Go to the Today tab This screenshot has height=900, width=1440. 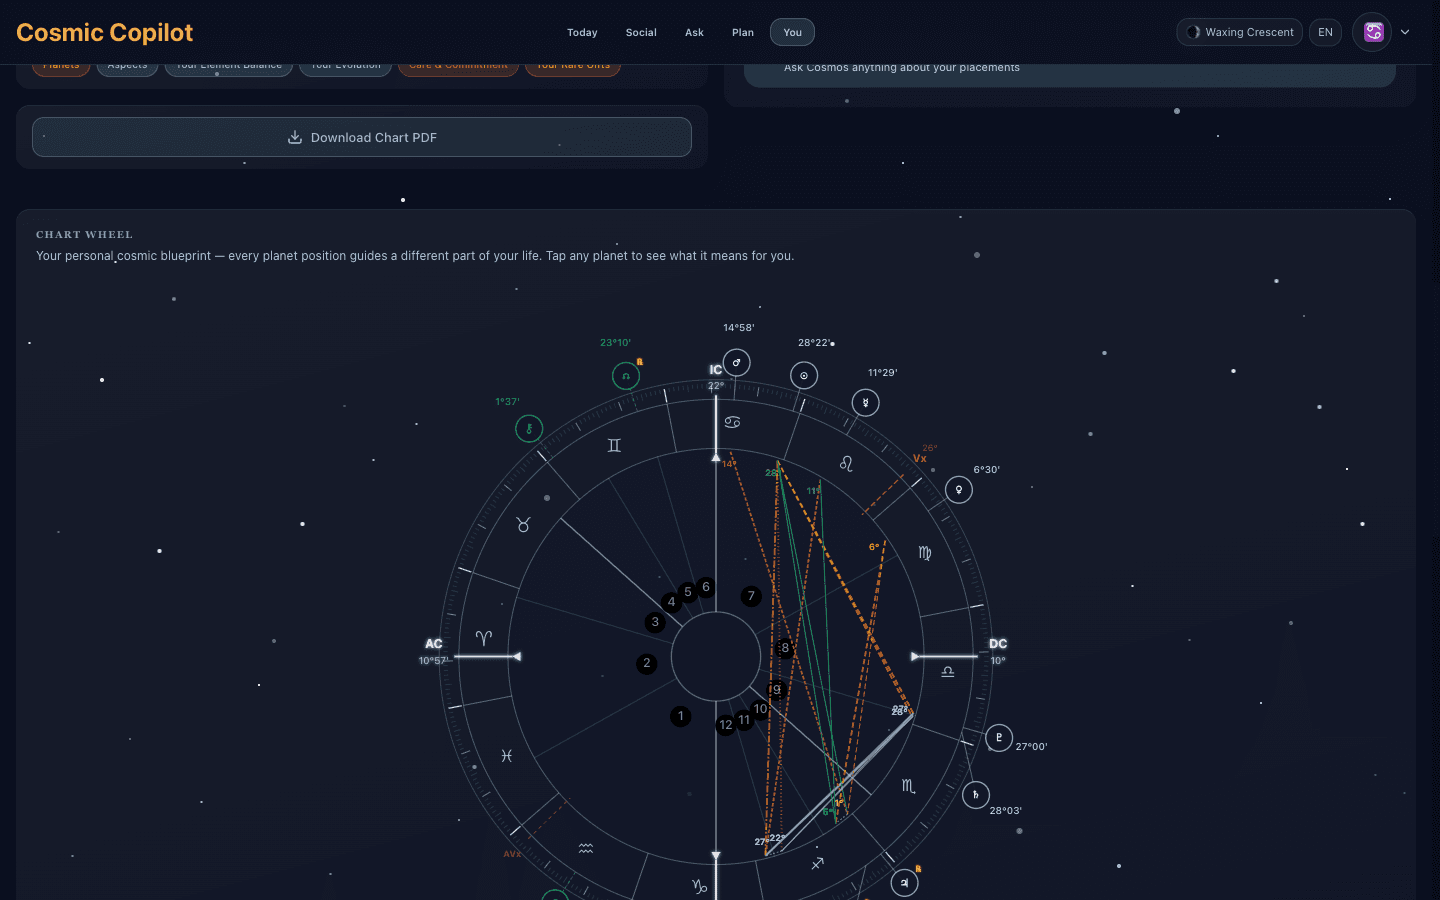pos(582,32)
